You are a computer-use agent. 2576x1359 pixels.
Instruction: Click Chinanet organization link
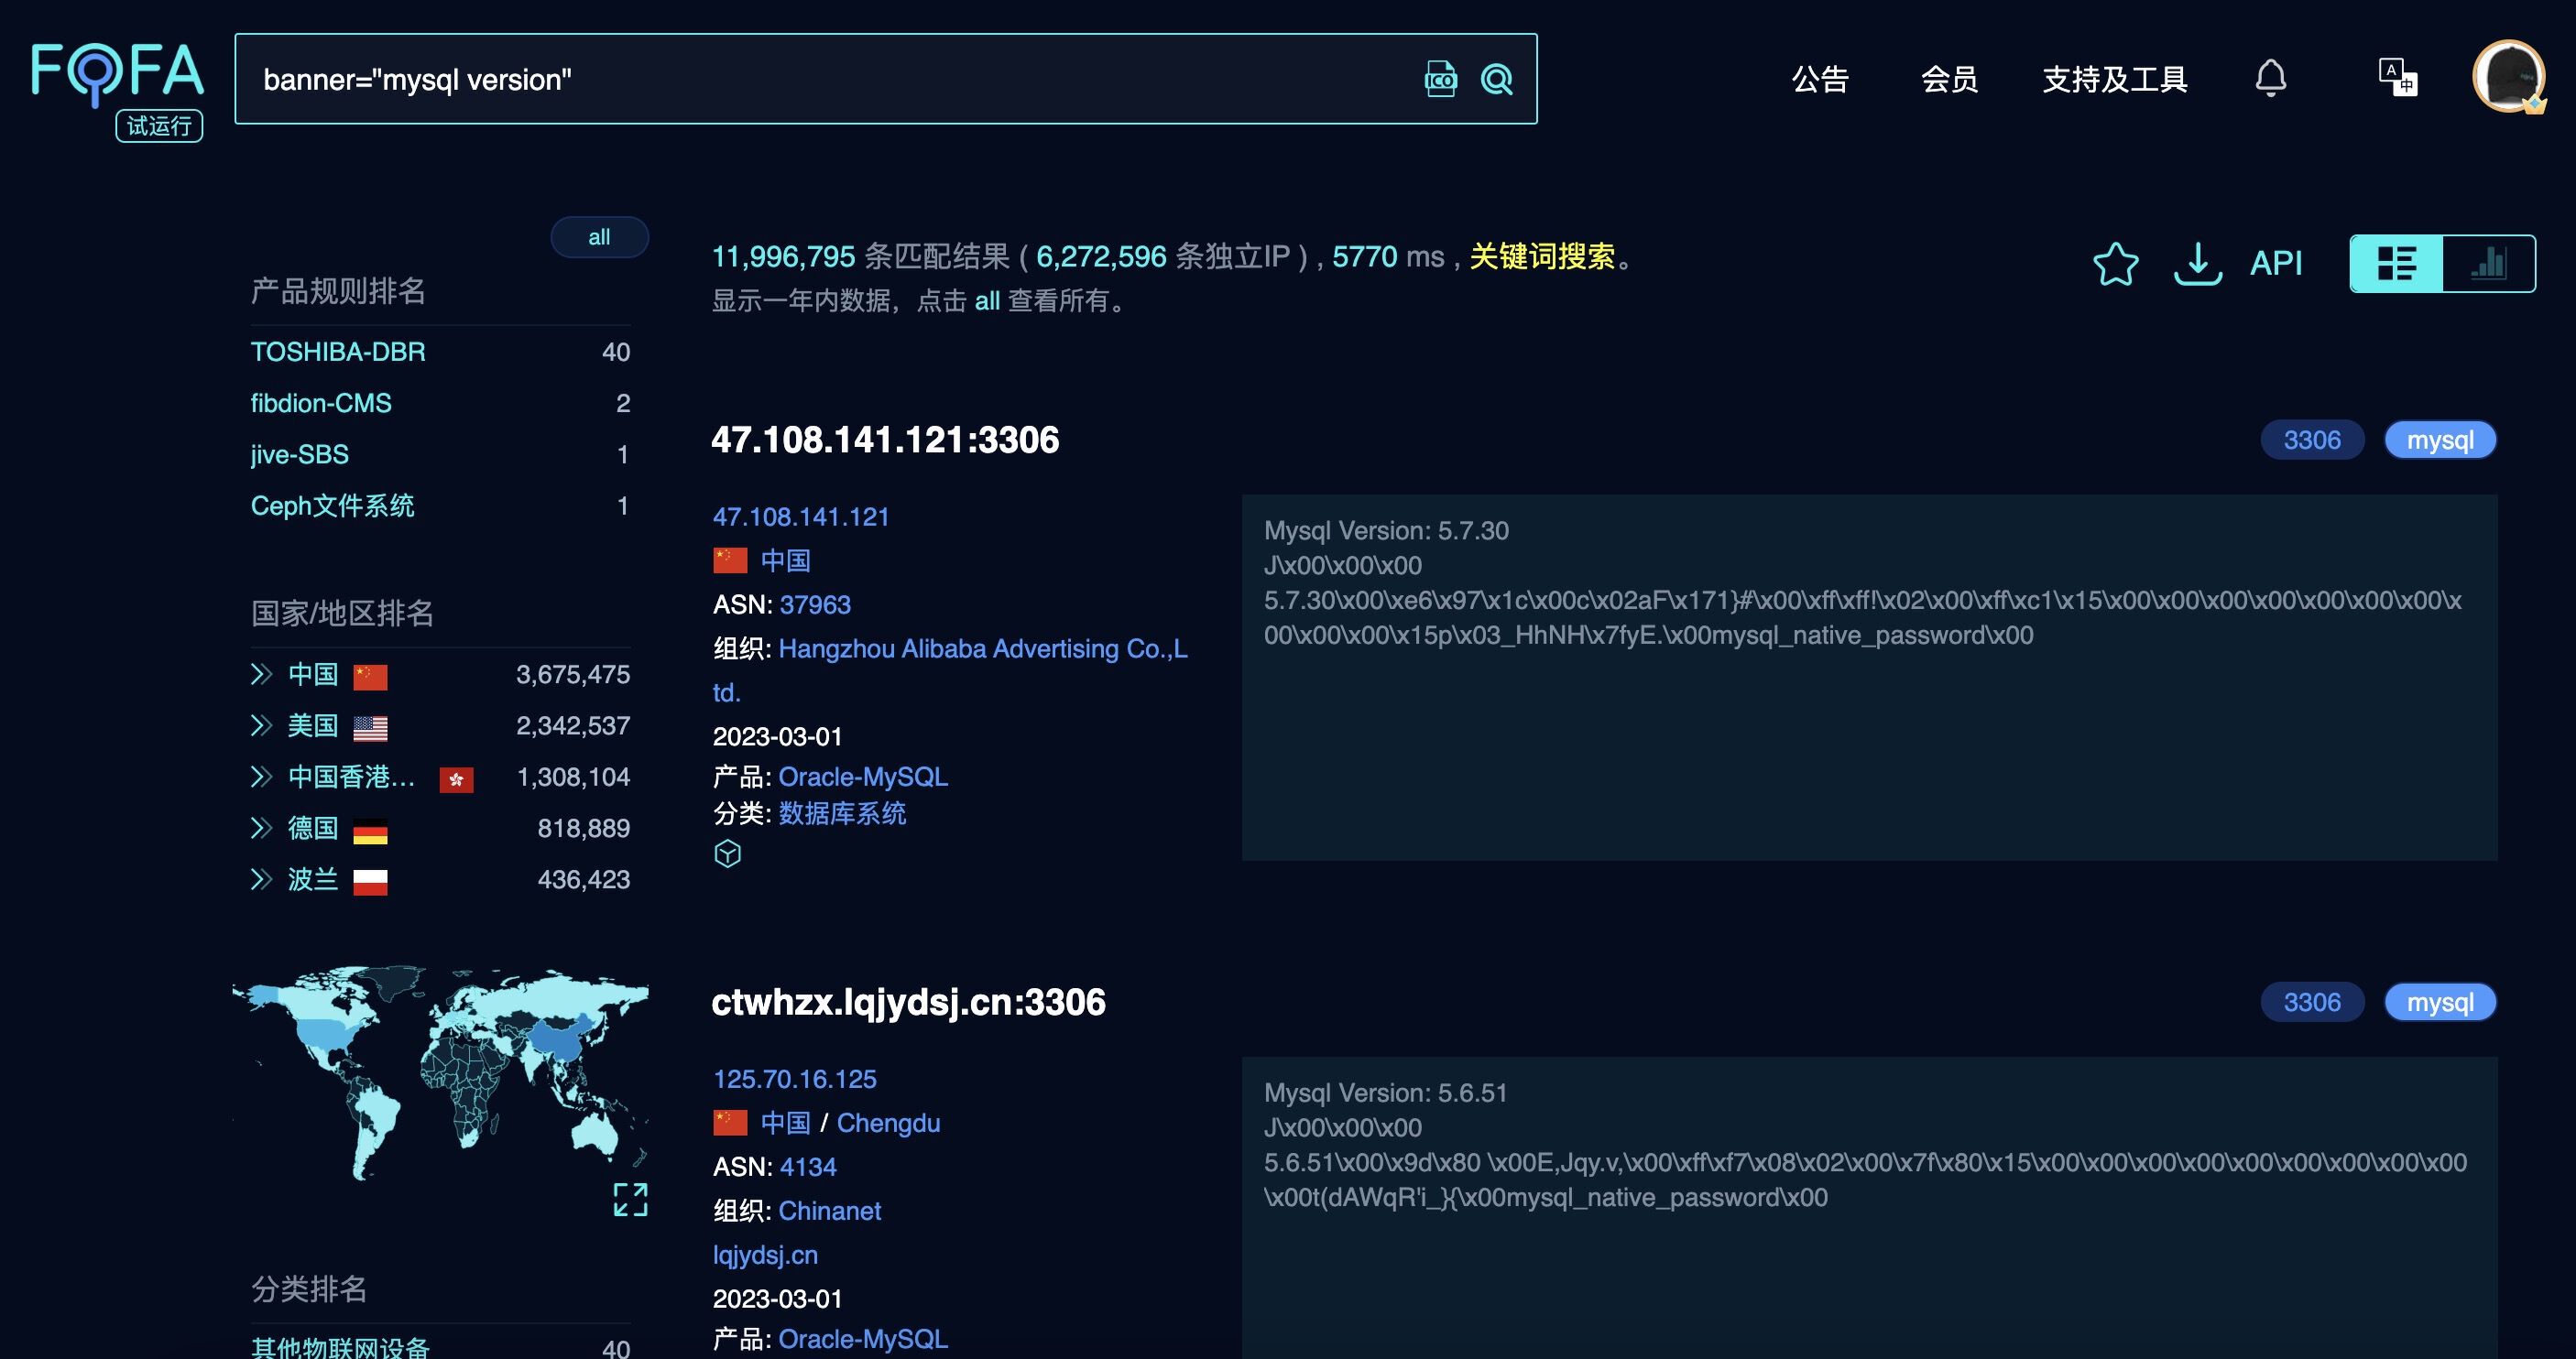(830, 1210)
